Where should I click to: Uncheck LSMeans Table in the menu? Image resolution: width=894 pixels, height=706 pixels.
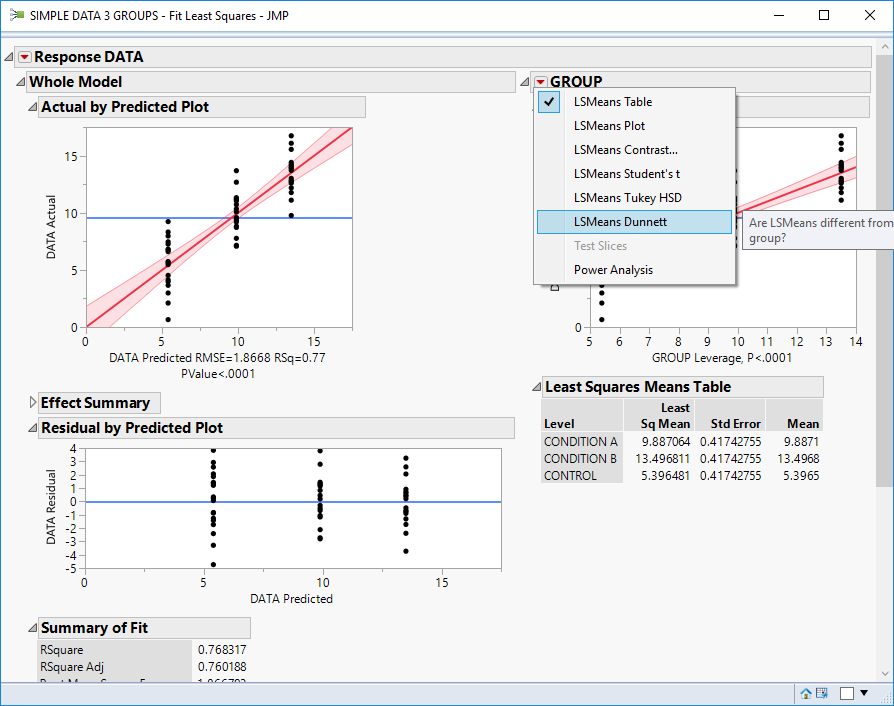(614, 101)
